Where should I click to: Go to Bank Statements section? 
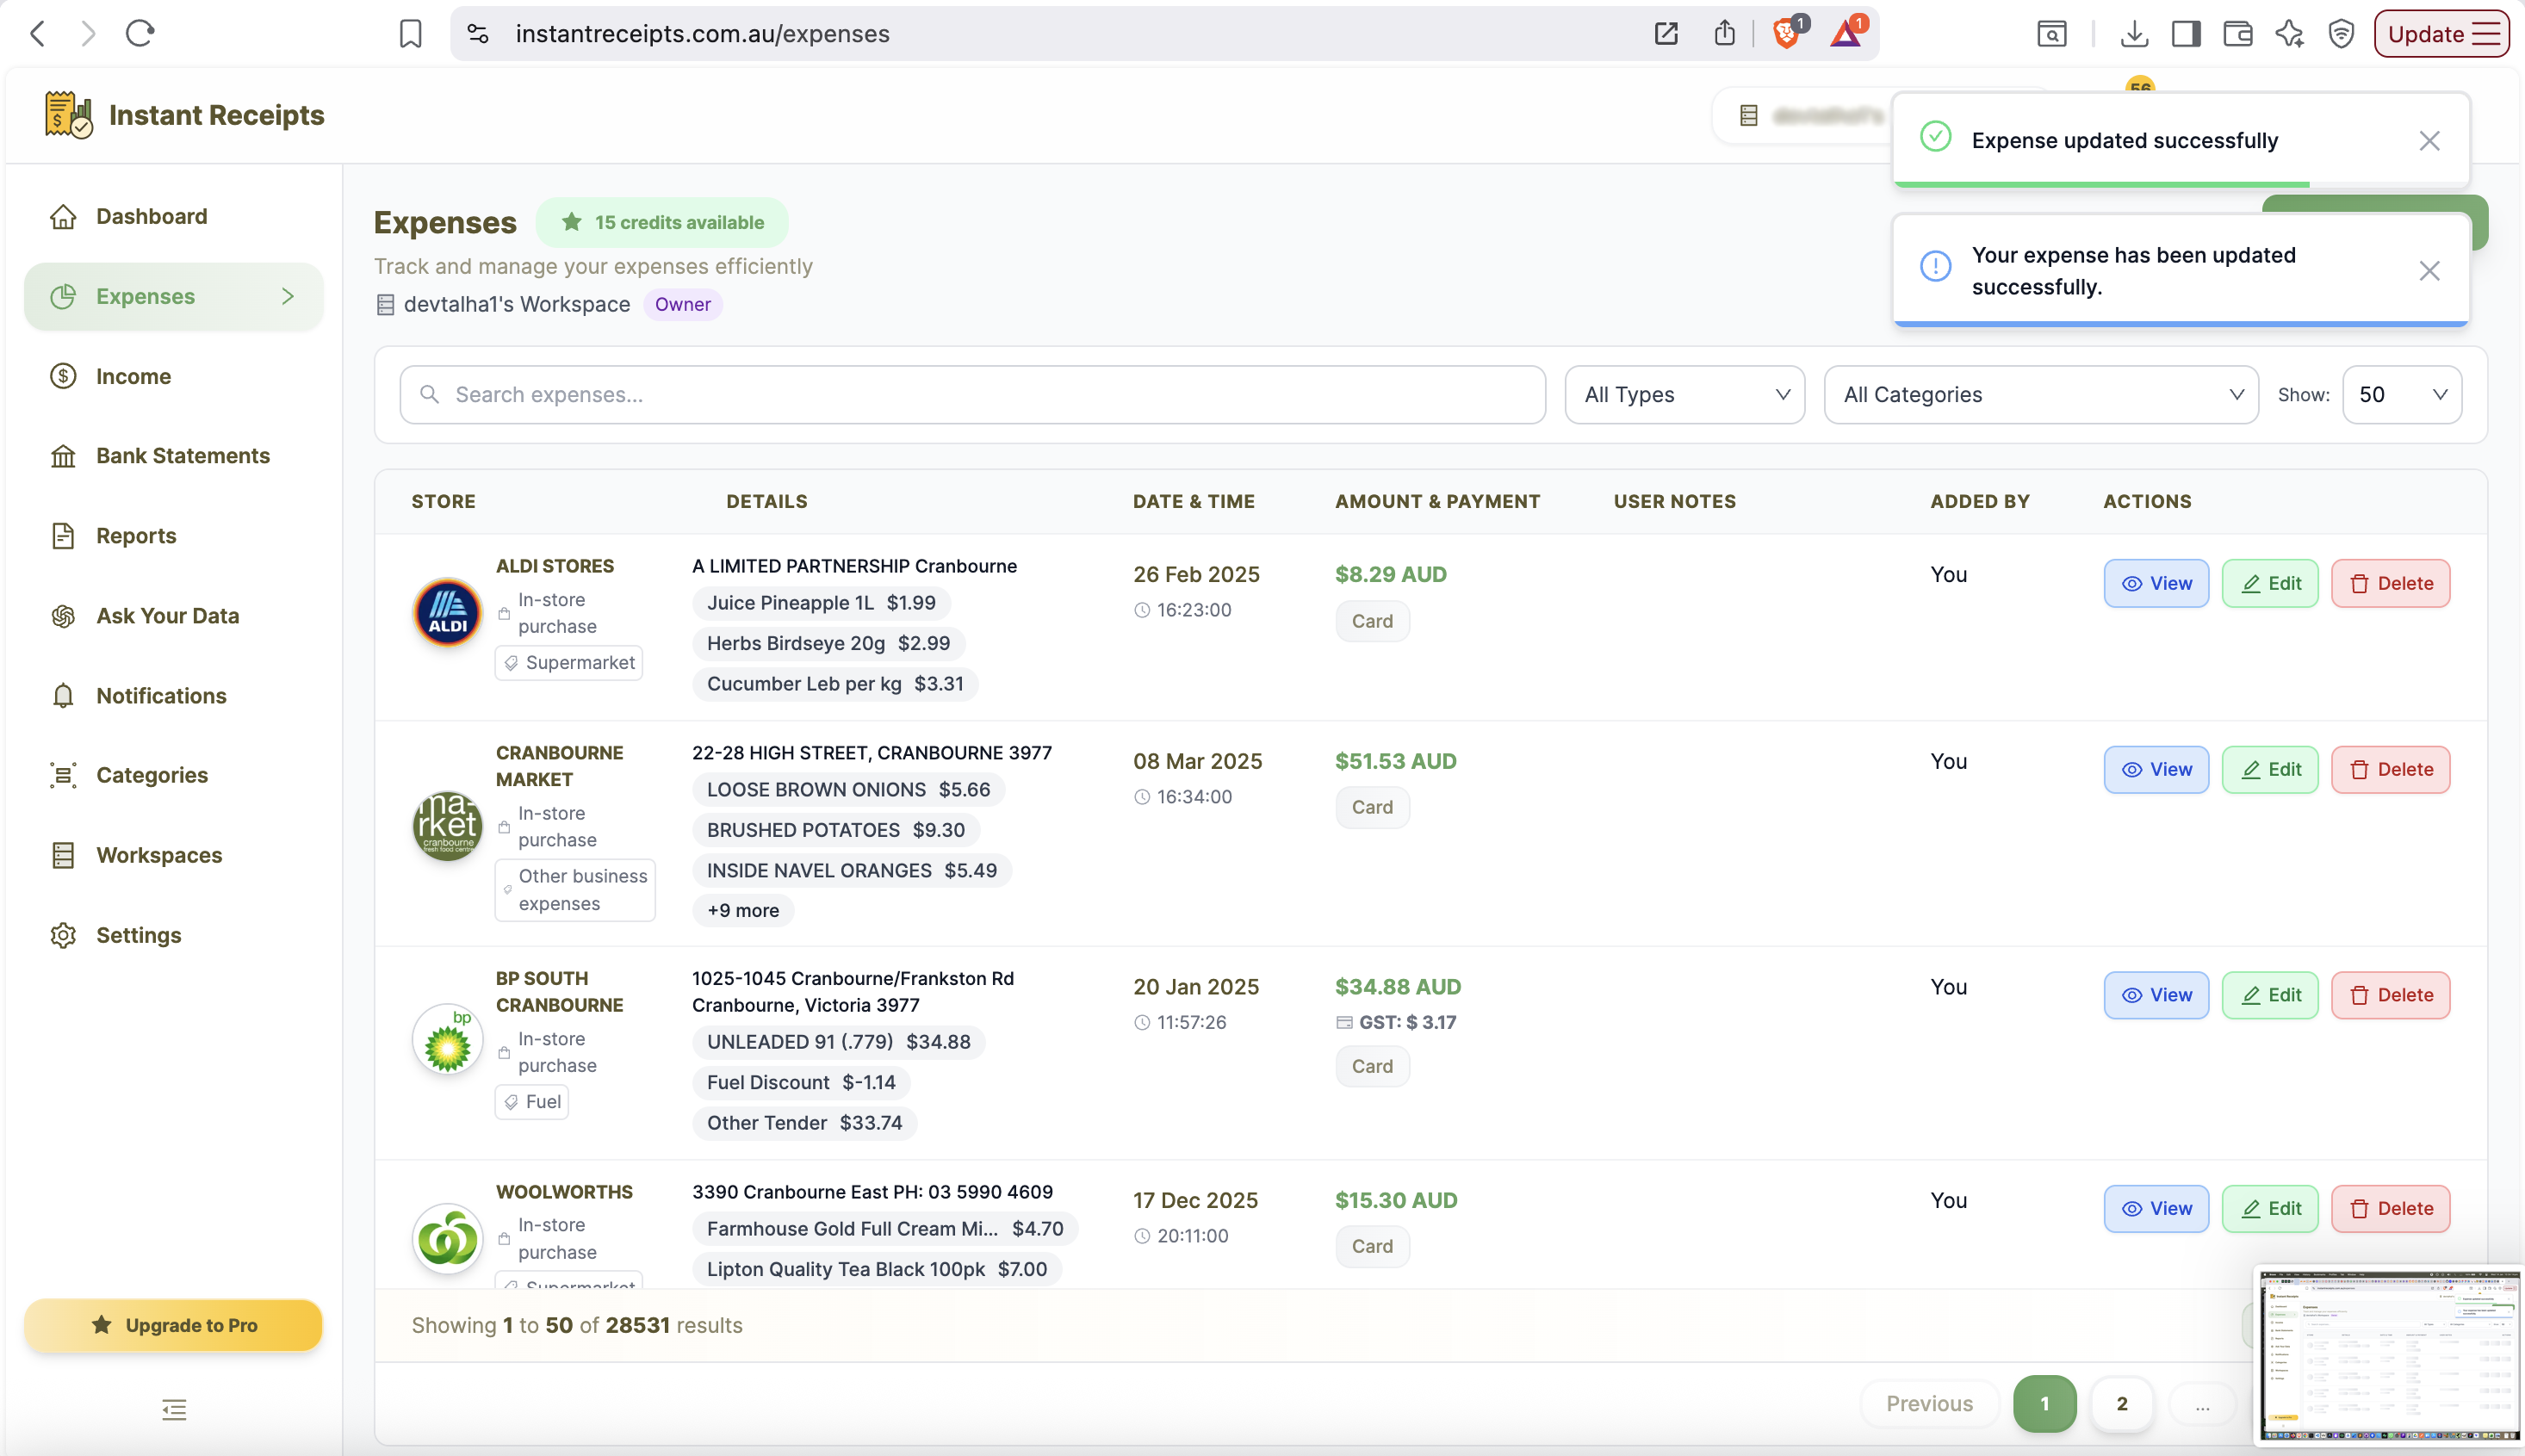click(x=183, y=456)
